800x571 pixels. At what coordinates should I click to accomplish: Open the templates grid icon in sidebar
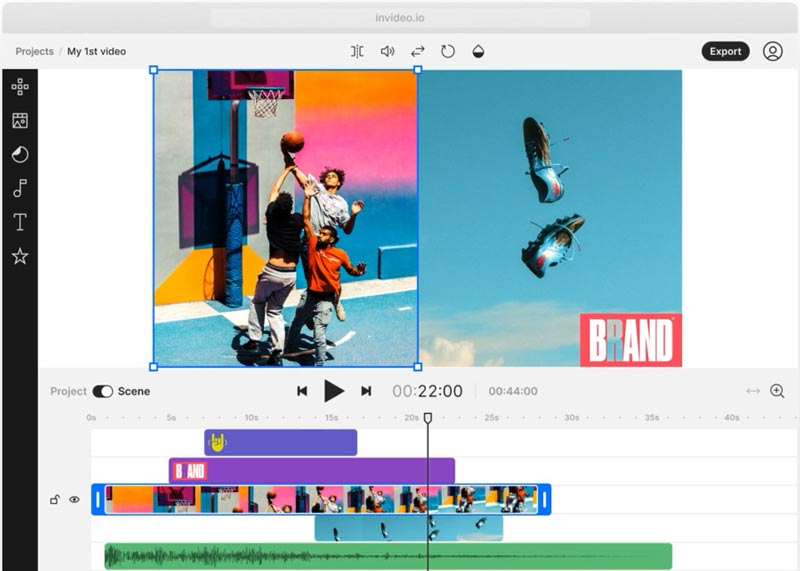point(19,87)
